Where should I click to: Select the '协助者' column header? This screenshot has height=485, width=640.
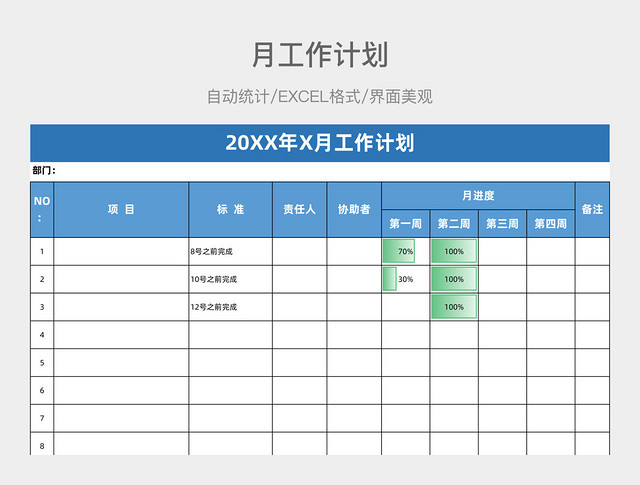[x=354, y=209]
